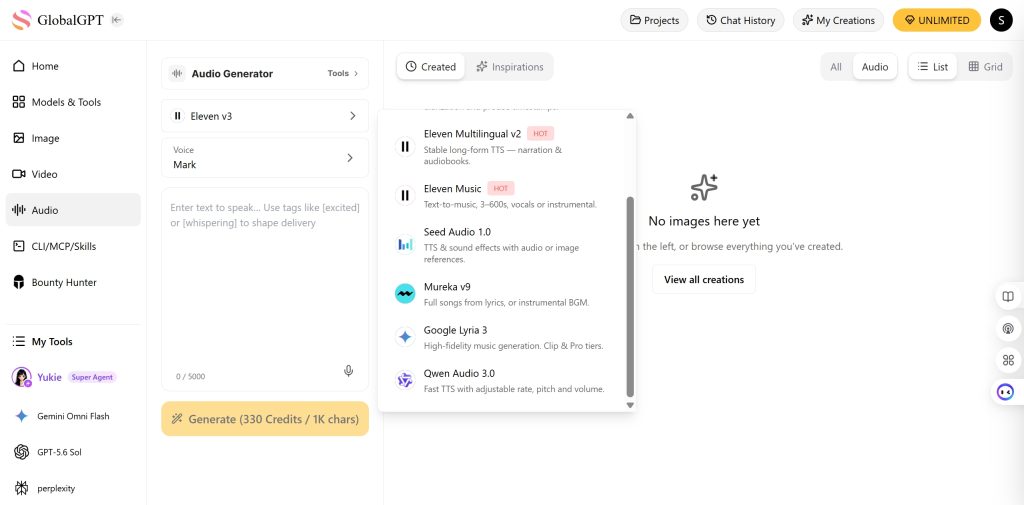Click the Gemini sparkle icon
1024x505 pixels.
[22, 415]
